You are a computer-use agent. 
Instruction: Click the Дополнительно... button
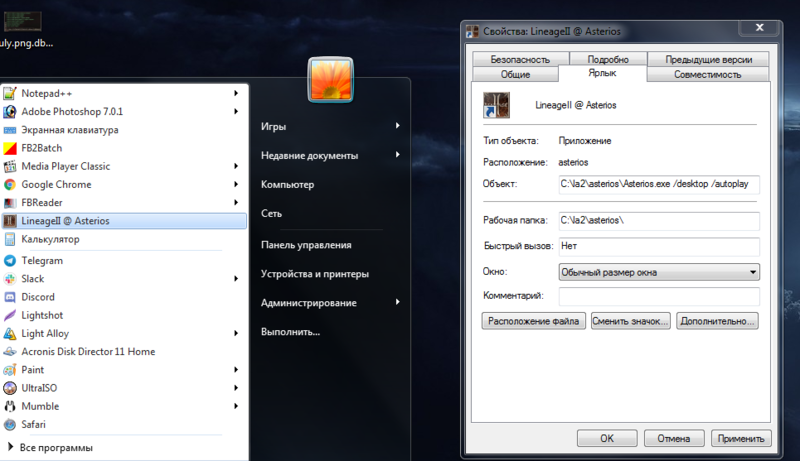click(717, 321)
